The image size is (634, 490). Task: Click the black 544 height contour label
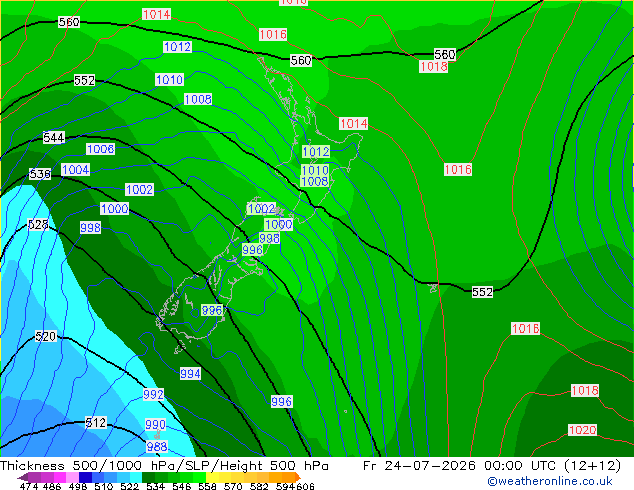[54, 137]
